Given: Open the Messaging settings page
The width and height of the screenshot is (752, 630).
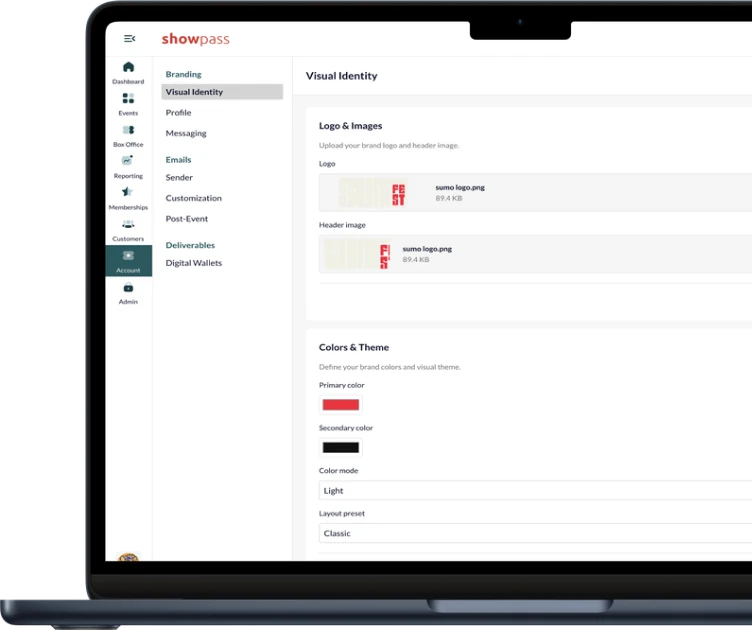Looking at the screenshot, I should [x=186, y=133].
